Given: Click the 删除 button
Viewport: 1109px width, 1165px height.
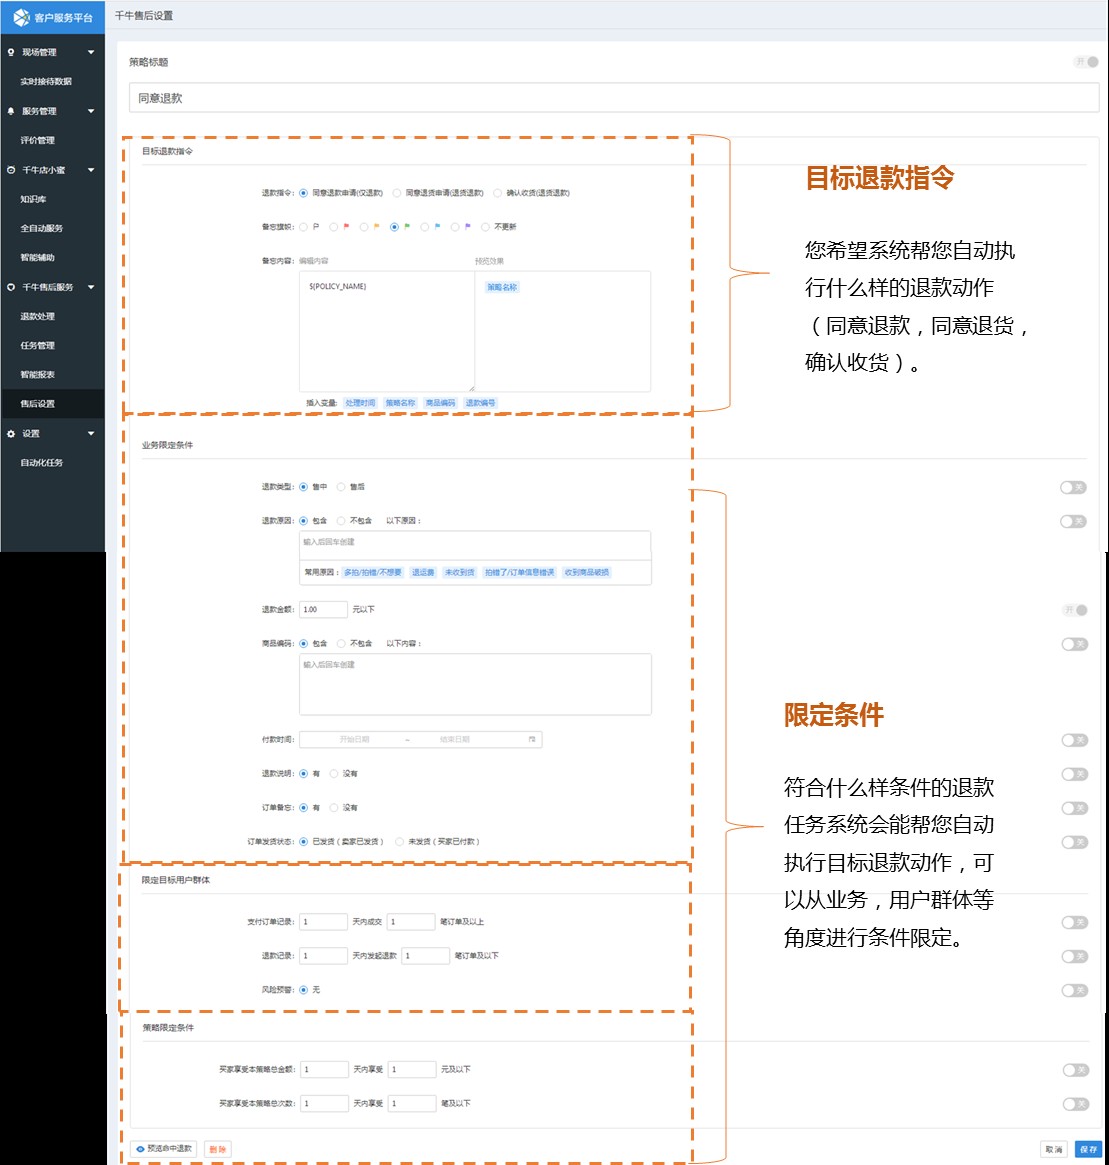Looking at the screenshot, I should pyautogui.click(x=218, y=1149).
